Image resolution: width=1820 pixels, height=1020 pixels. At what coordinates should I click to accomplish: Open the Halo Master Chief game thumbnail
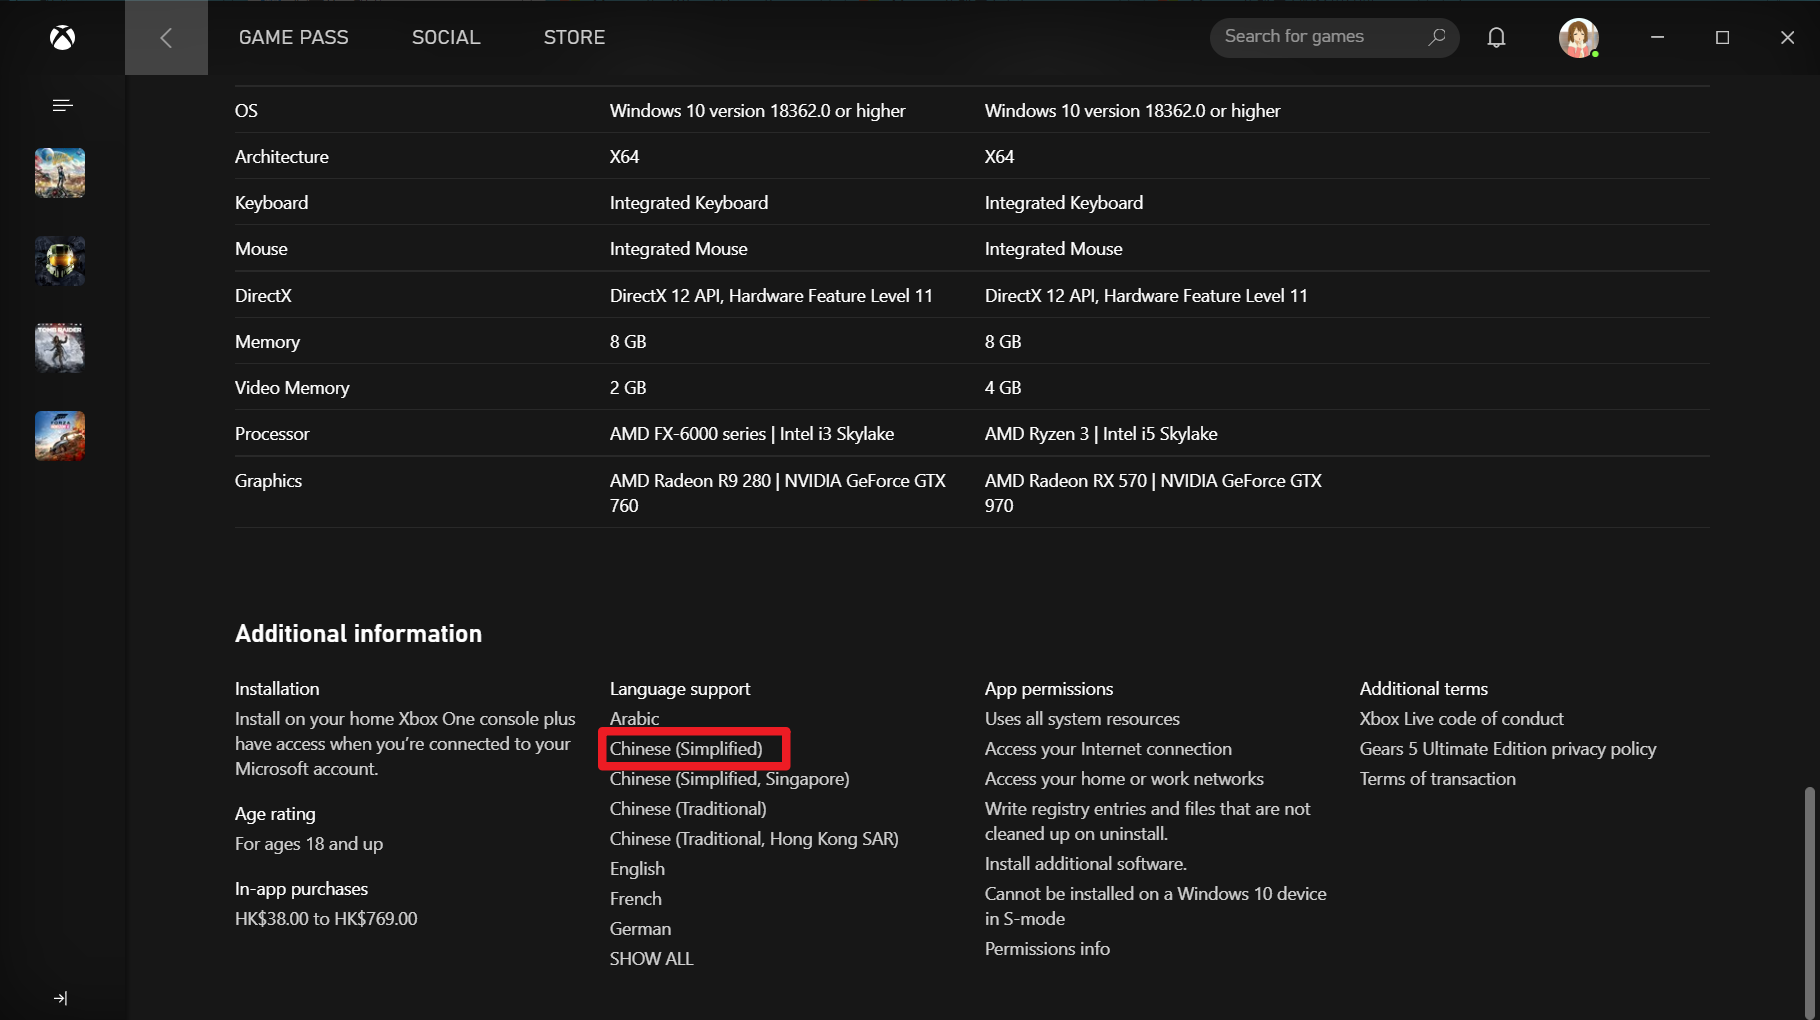[60, 261]
